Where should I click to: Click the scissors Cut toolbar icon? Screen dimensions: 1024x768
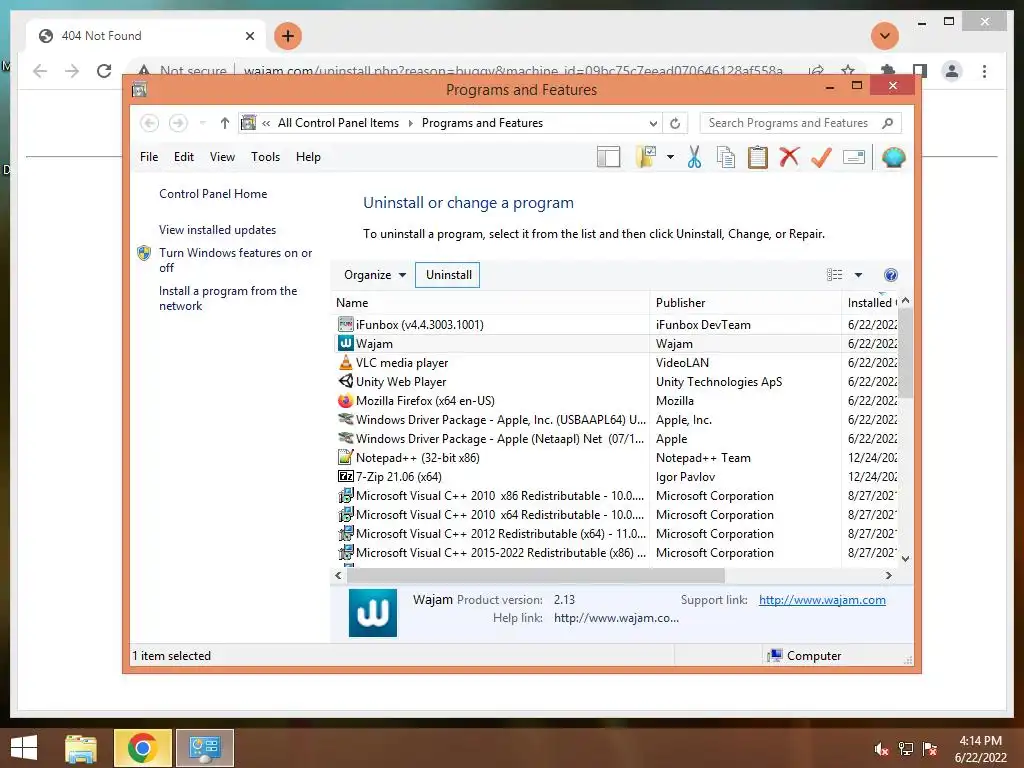click(x=694, y=157)
